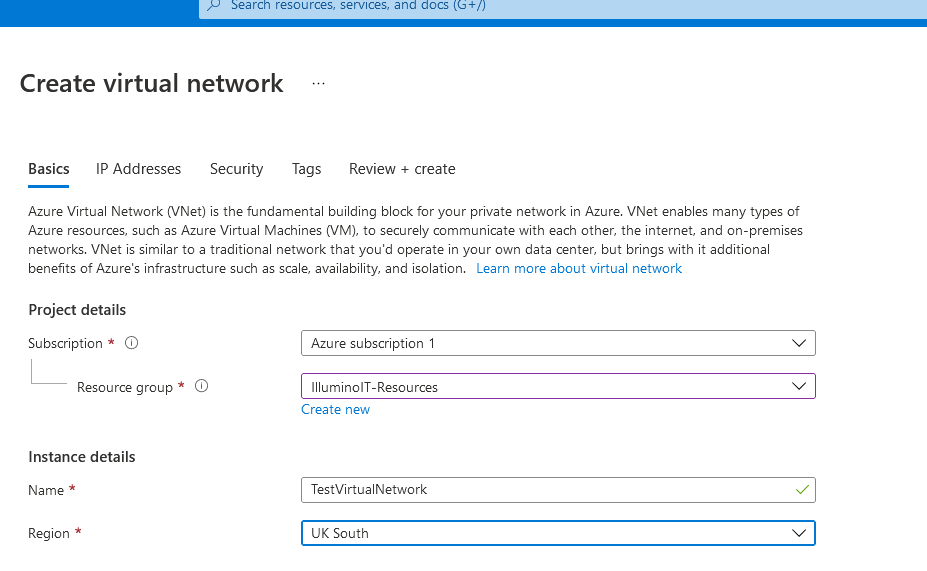Focus the Name input field
927x571 pixels.
click(558, 490)
